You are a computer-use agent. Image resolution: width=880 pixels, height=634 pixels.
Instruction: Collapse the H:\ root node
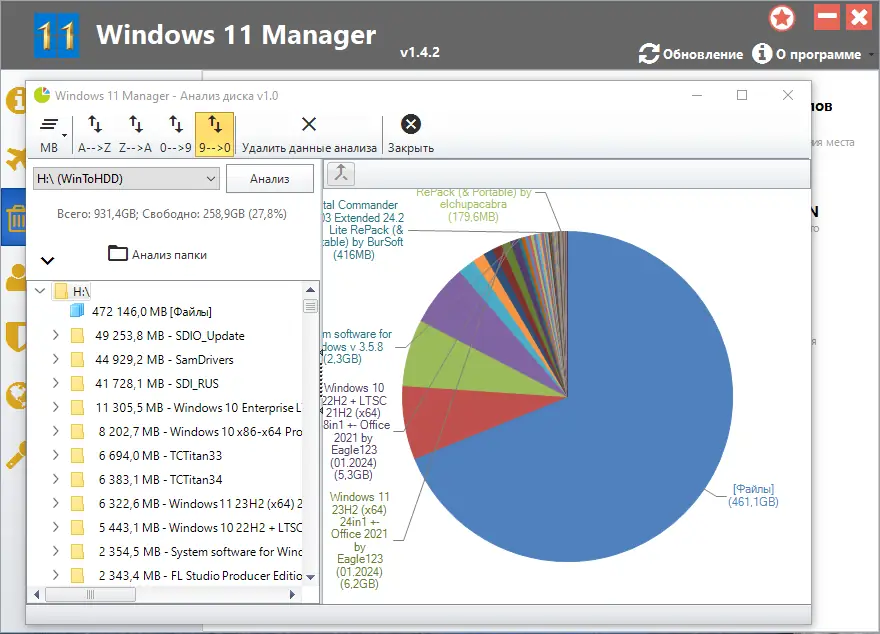[x=40, y=290]
